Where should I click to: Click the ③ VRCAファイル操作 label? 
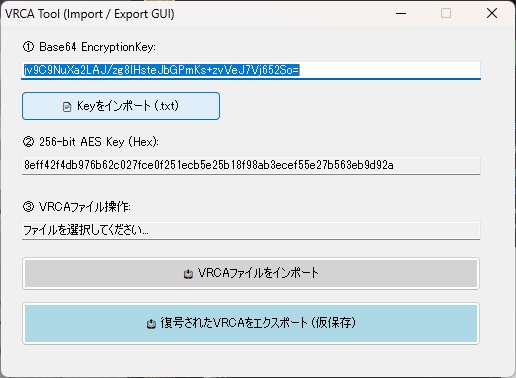pyautogui.click(x=77, y=207)
